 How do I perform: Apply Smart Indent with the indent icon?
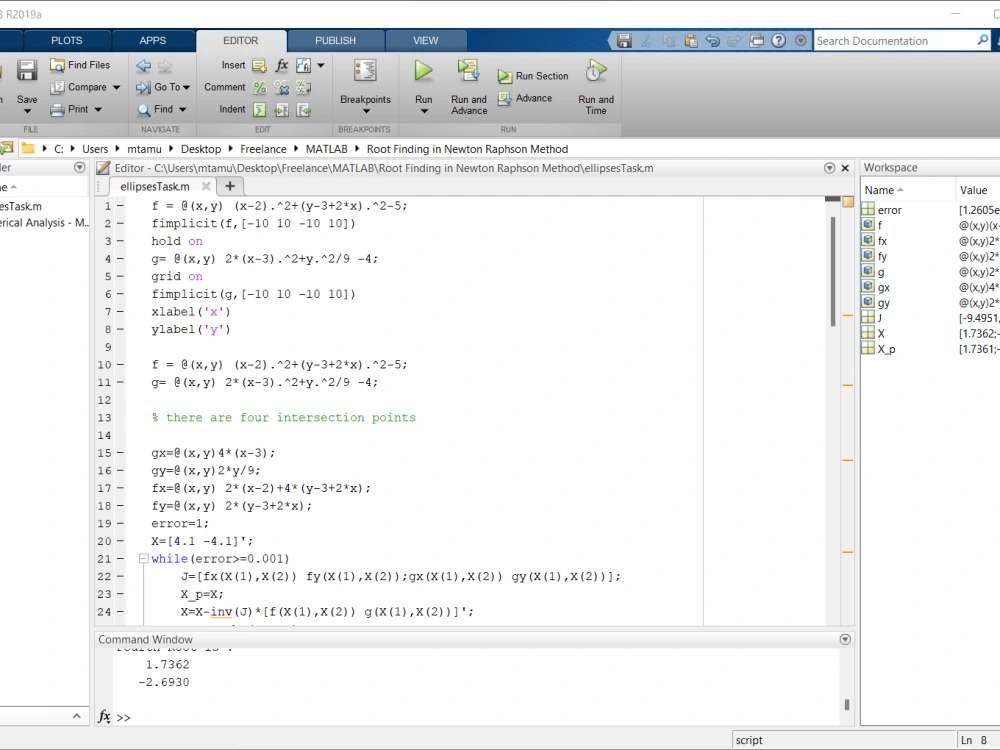(259, 109)
